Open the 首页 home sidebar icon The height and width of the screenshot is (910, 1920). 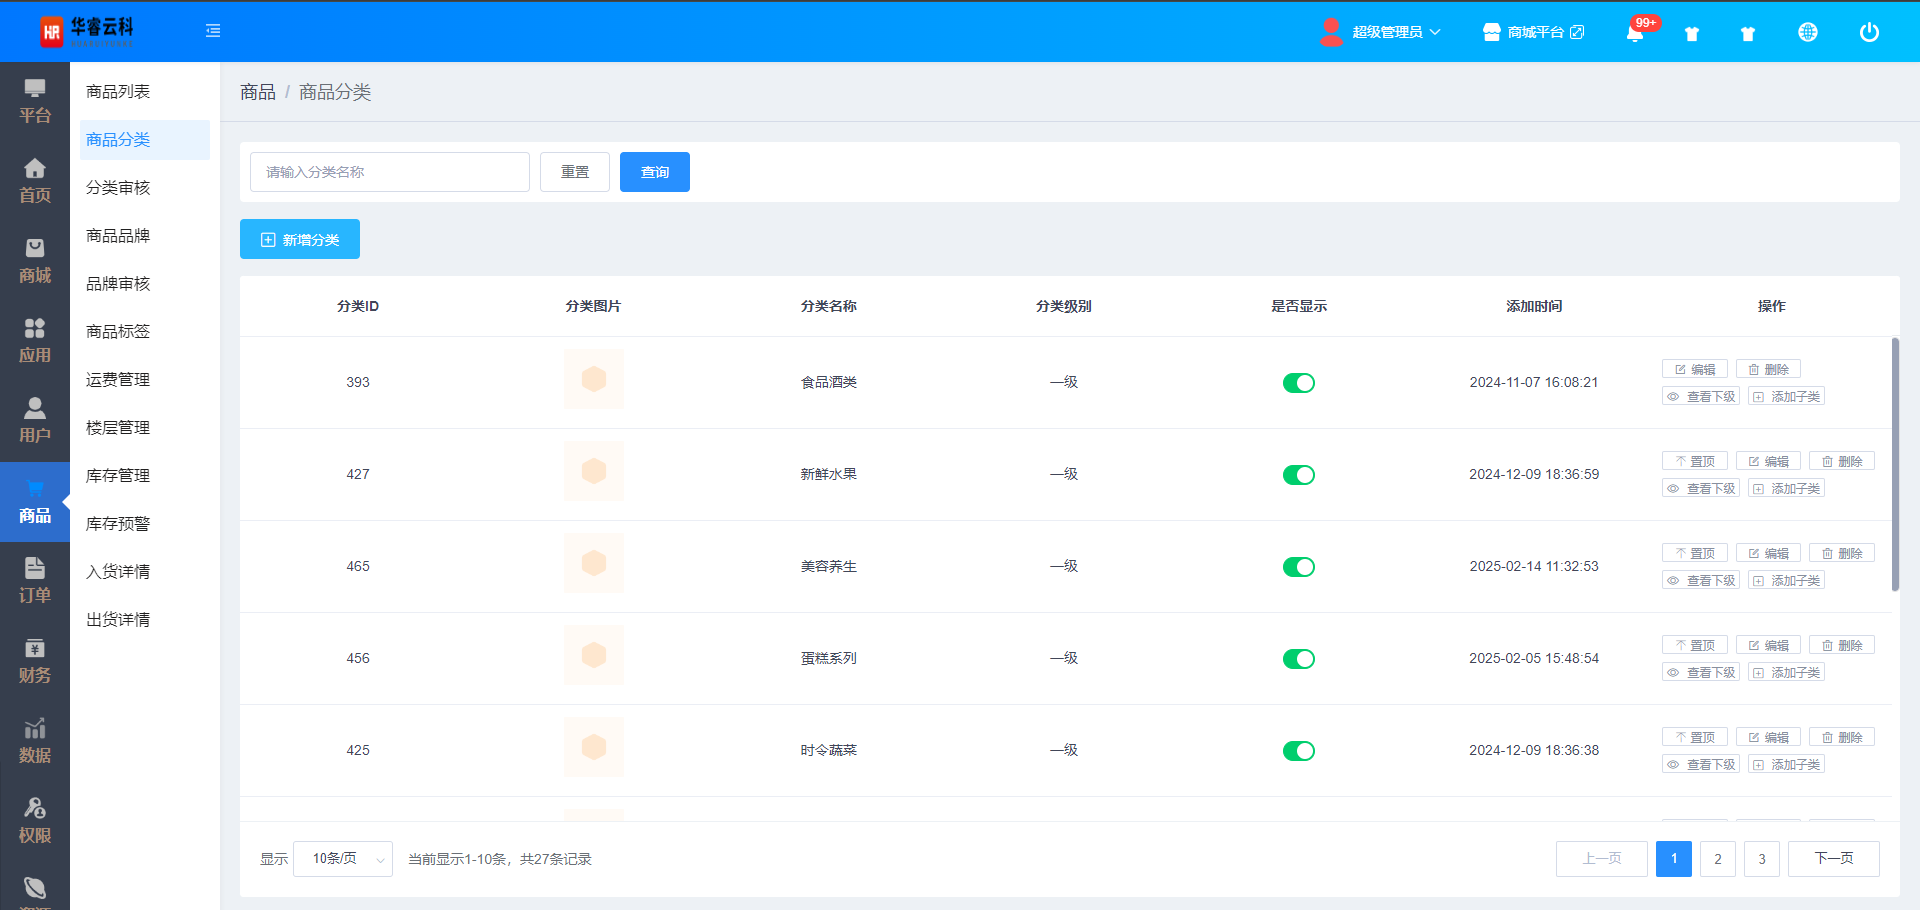[35, 181]
